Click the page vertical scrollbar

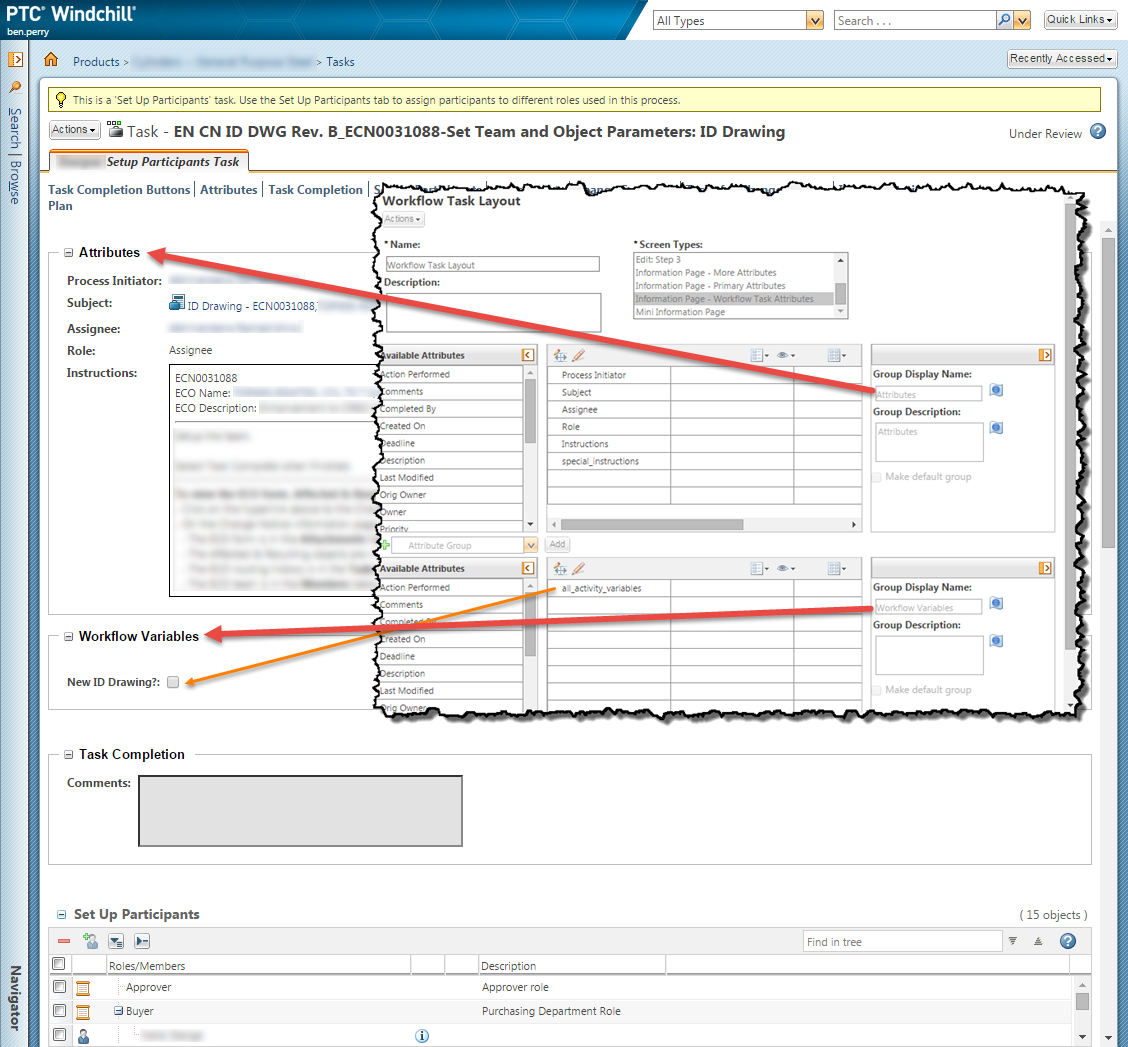1109,392
